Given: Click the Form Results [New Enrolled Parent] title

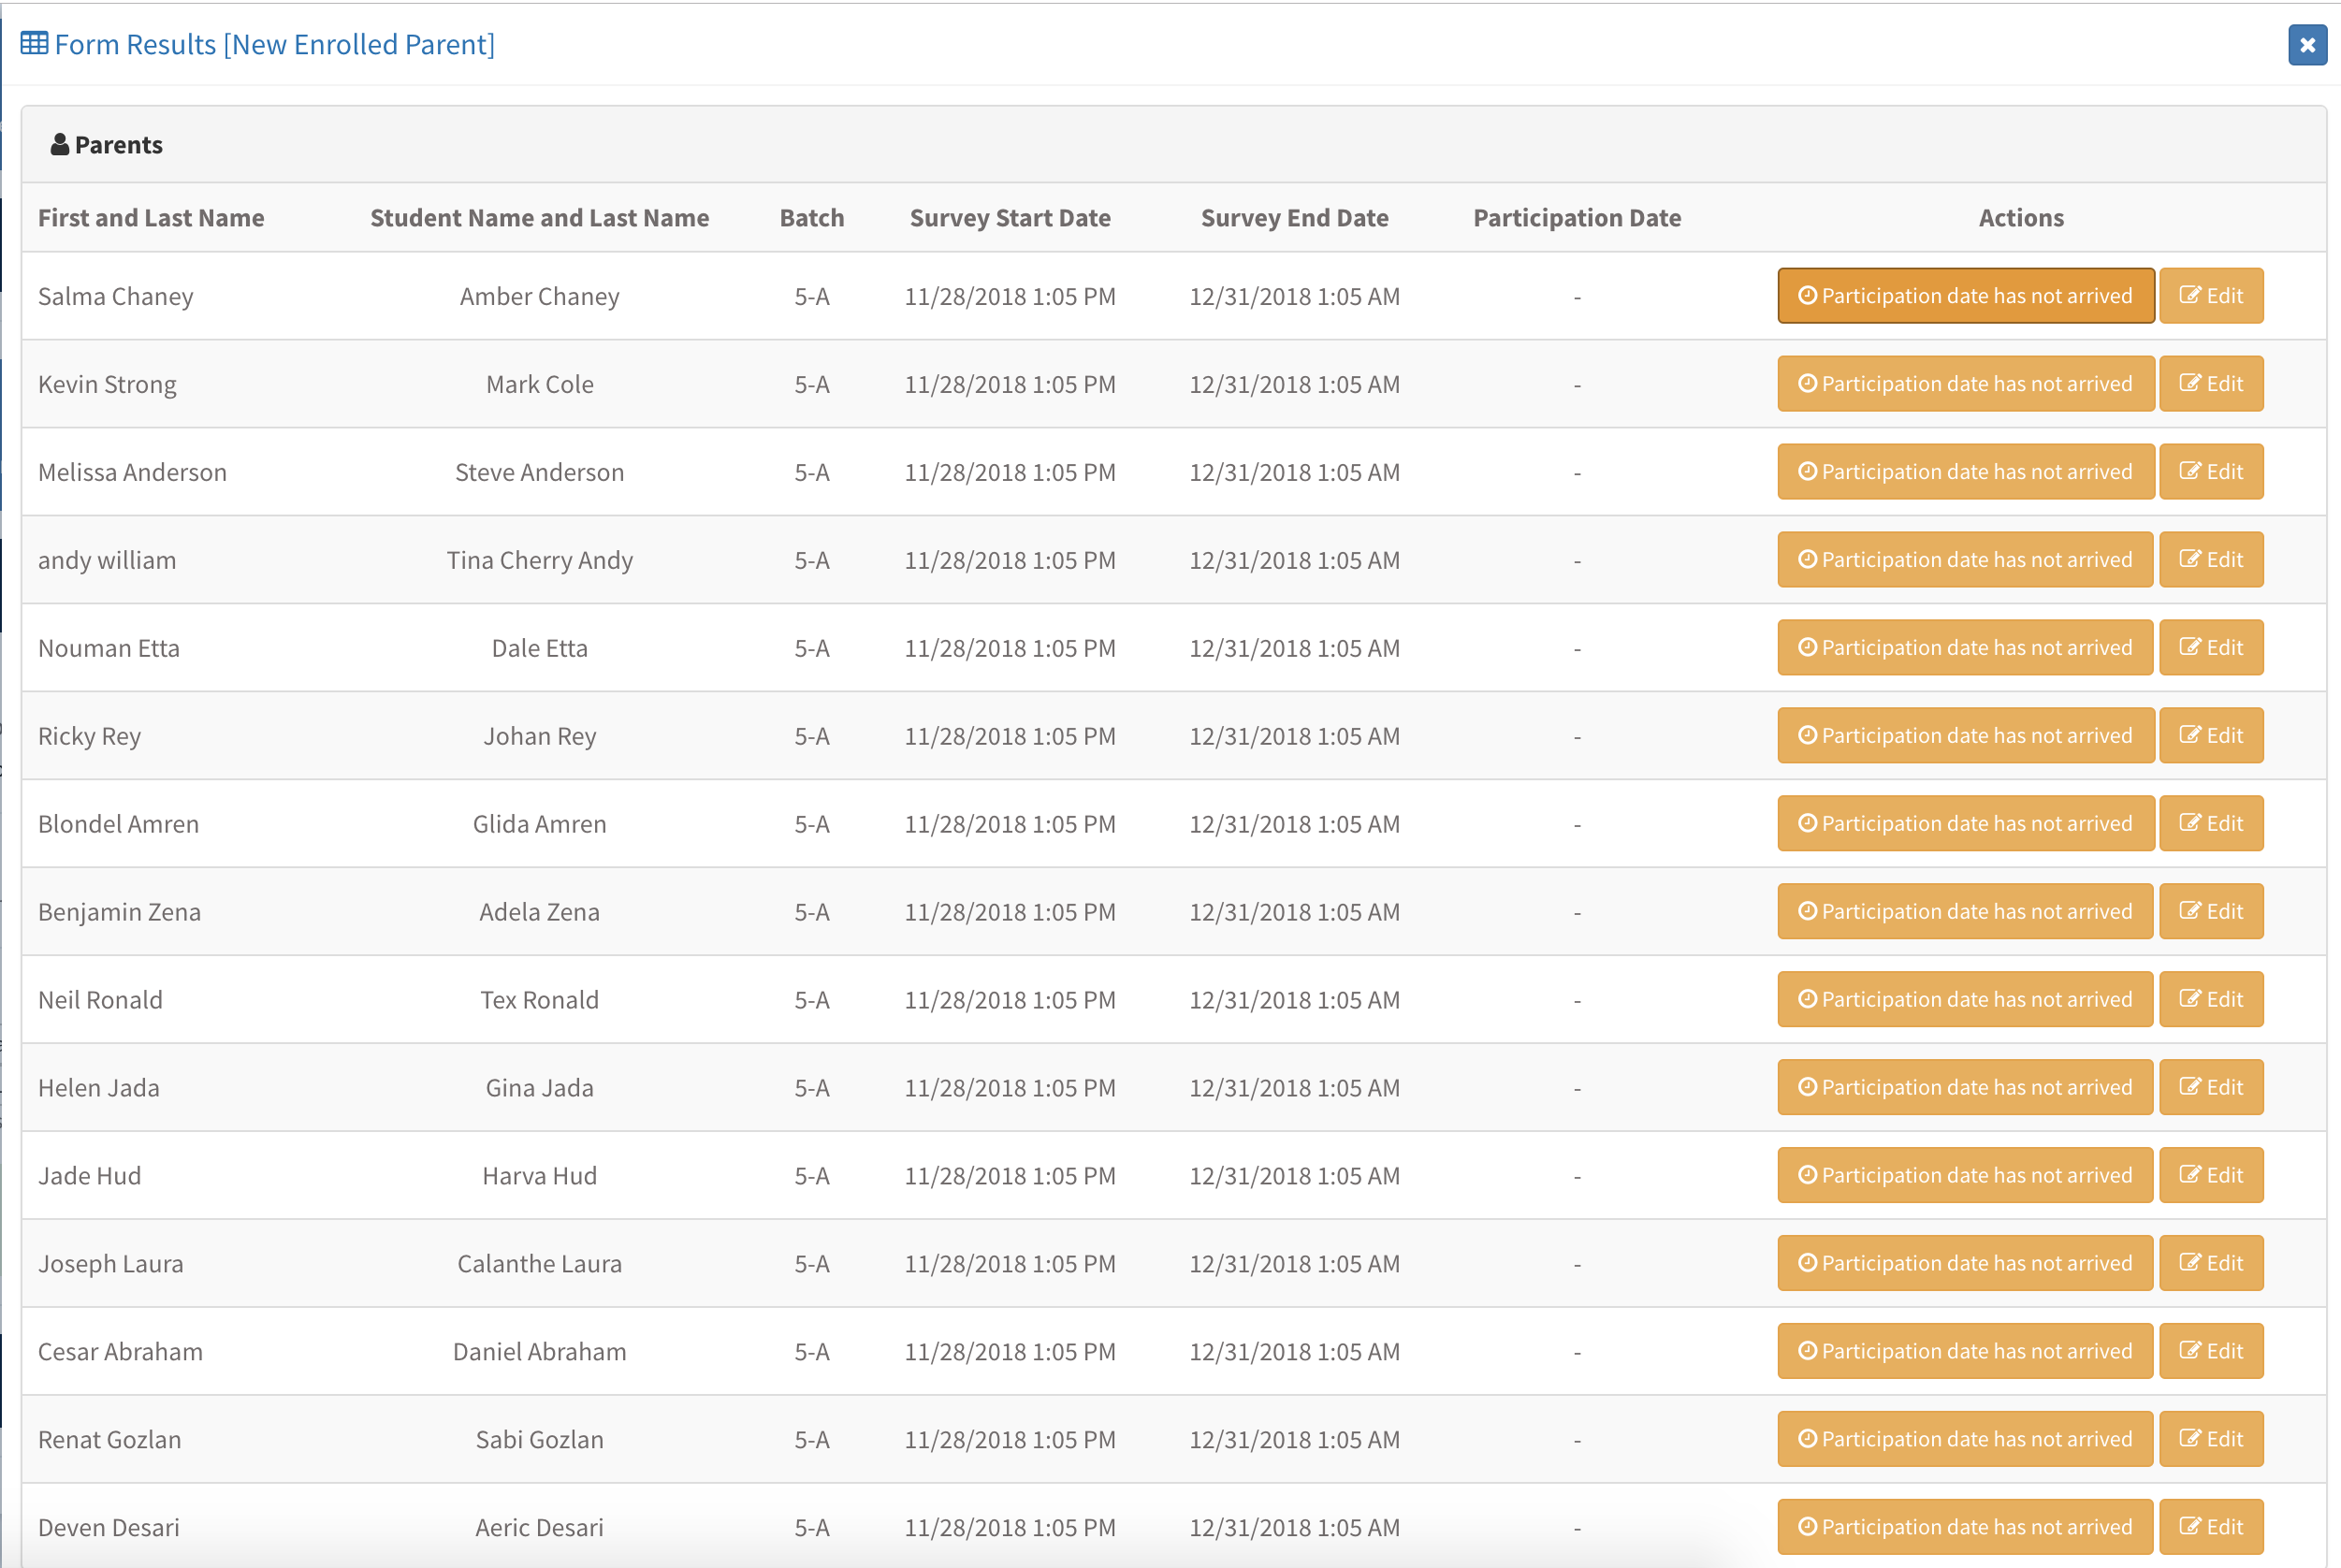Looking at the screenshot, I should click(x=275, y=44).
